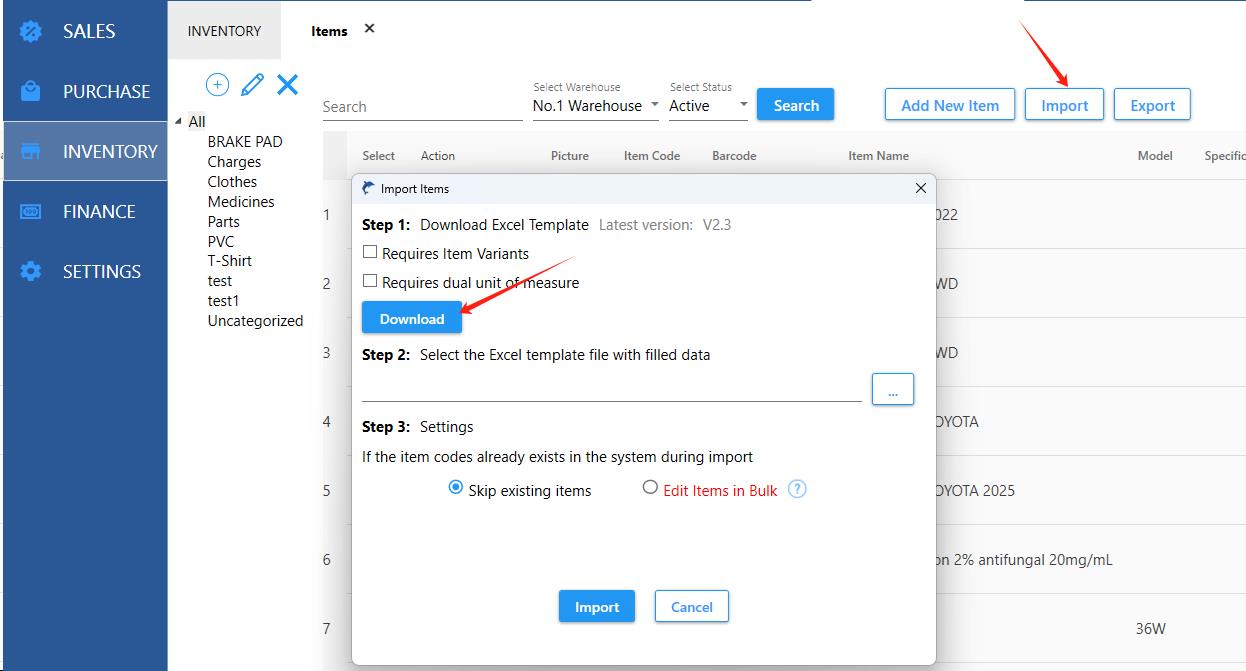Viewport: 1246px width, 671px height.
Task: Open the Select Status dropdown
Action: pos(708,106)
